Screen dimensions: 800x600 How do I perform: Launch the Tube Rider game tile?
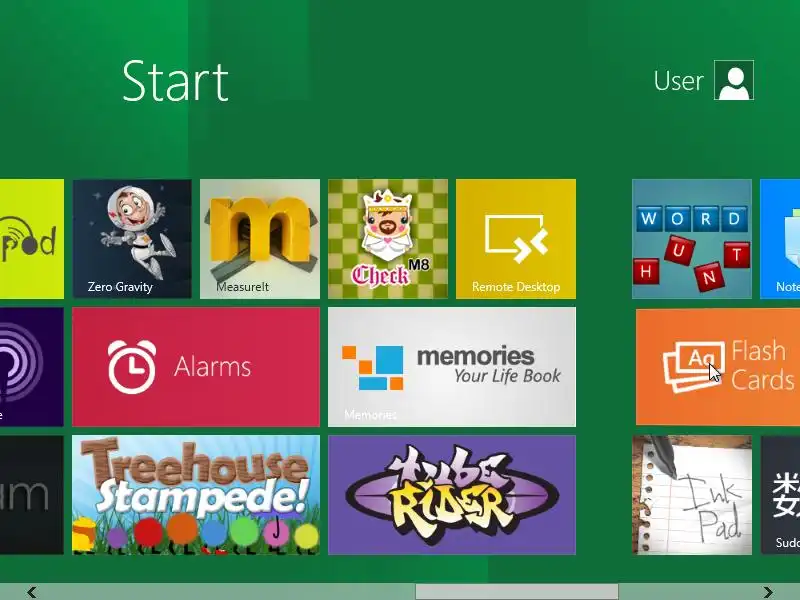point(452,495)
